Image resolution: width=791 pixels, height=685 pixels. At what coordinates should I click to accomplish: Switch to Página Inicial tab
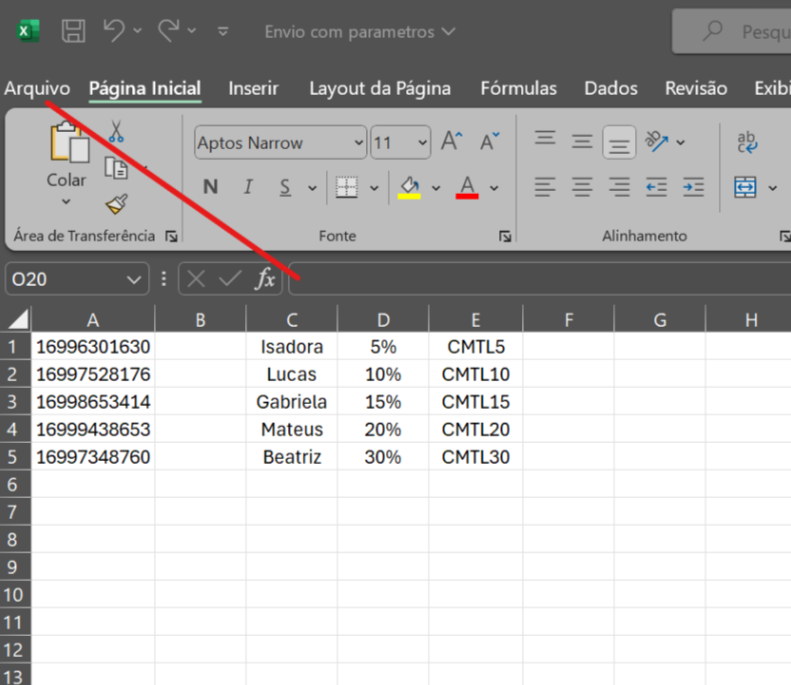click(x=145, y=89)
